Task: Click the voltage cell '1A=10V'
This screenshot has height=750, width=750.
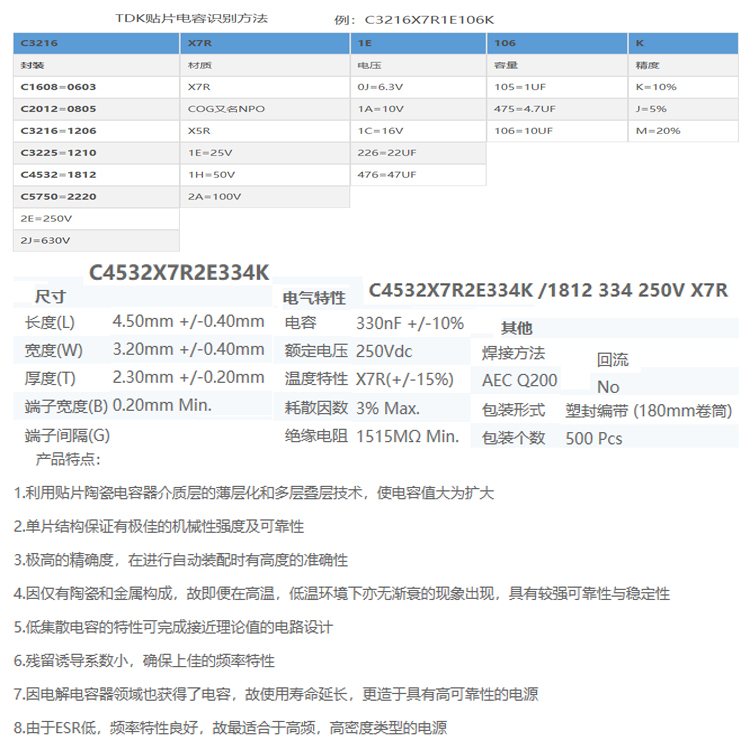Action: click(x=418, y=109)
